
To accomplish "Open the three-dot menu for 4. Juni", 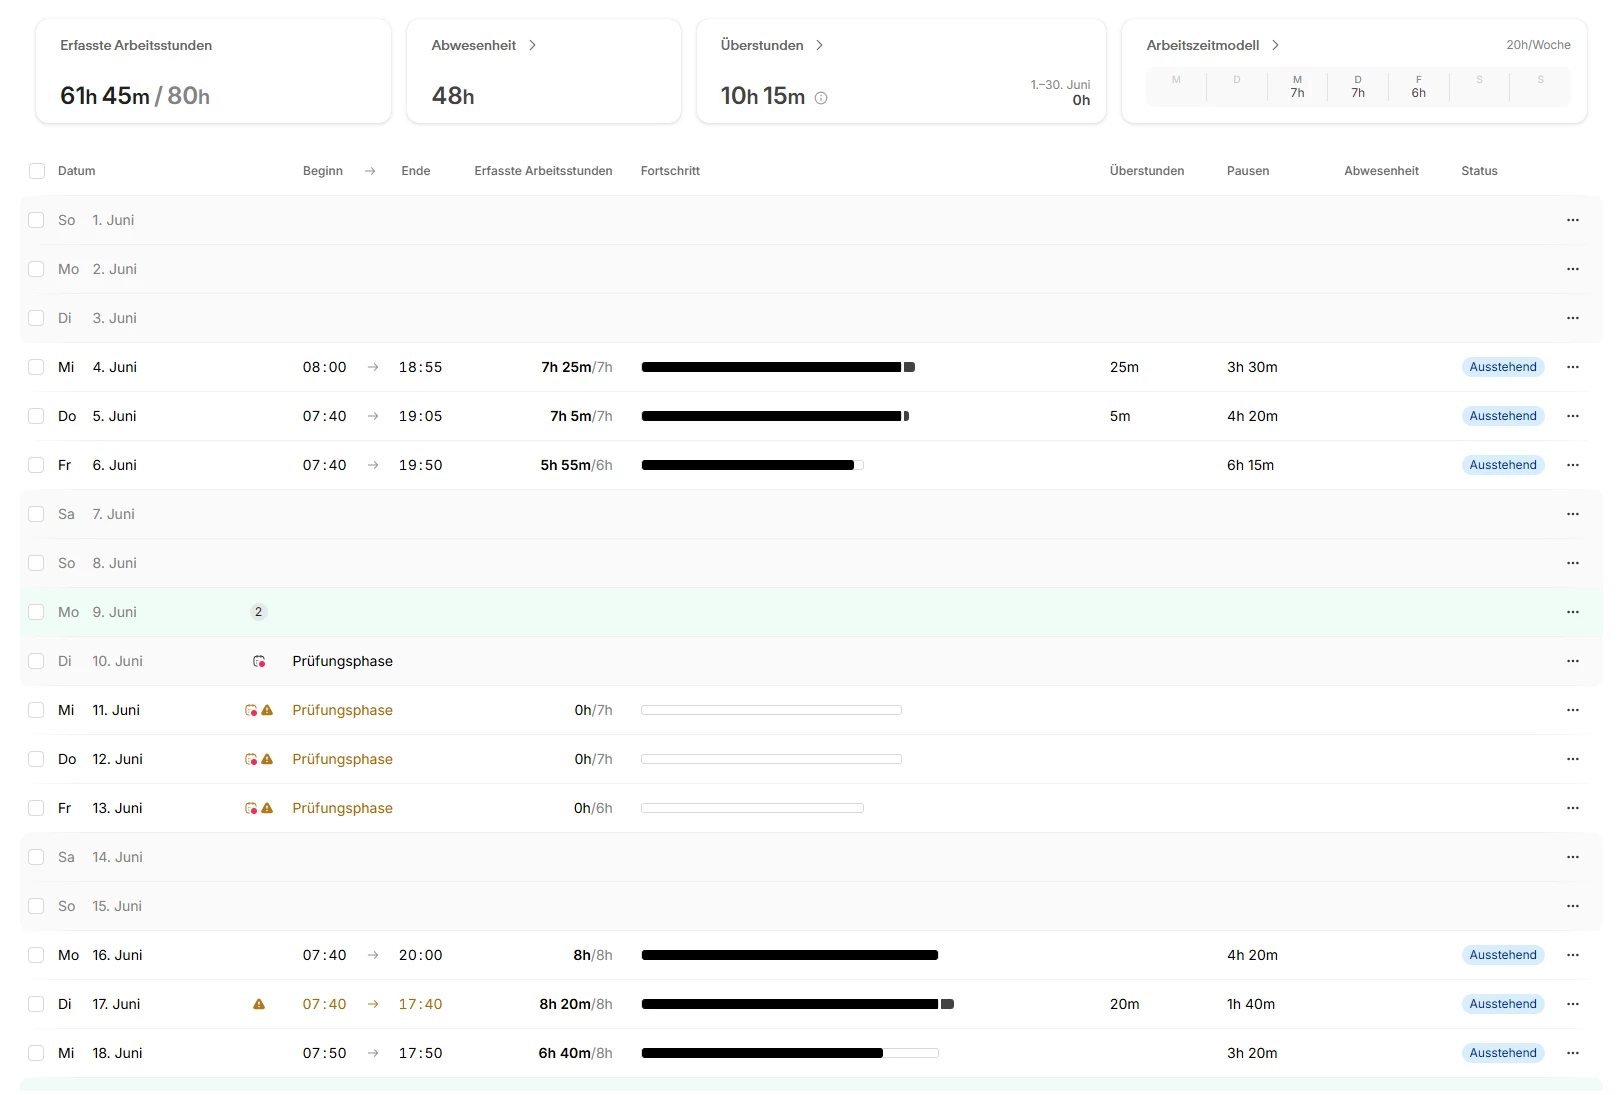I will click(x=1573, y=367).
